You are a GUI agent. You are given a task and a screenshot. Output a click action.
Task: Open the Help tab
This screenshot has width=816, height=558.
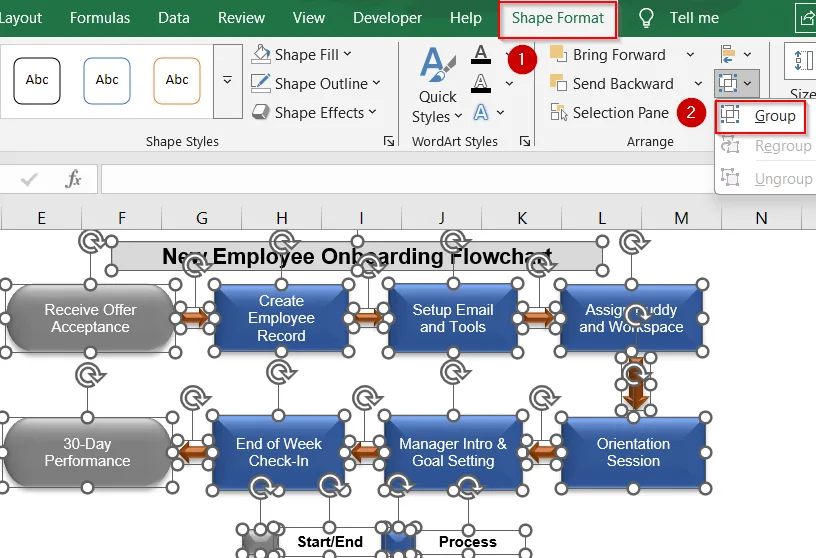click(x=466, y=18)
